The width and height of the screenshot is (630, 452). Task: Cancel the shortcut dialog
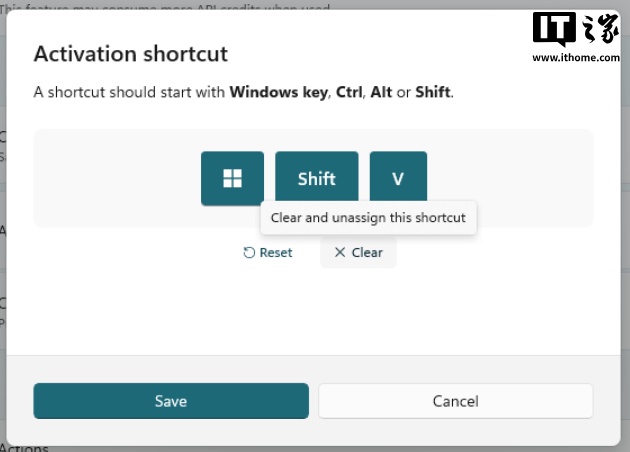(455, 401)
